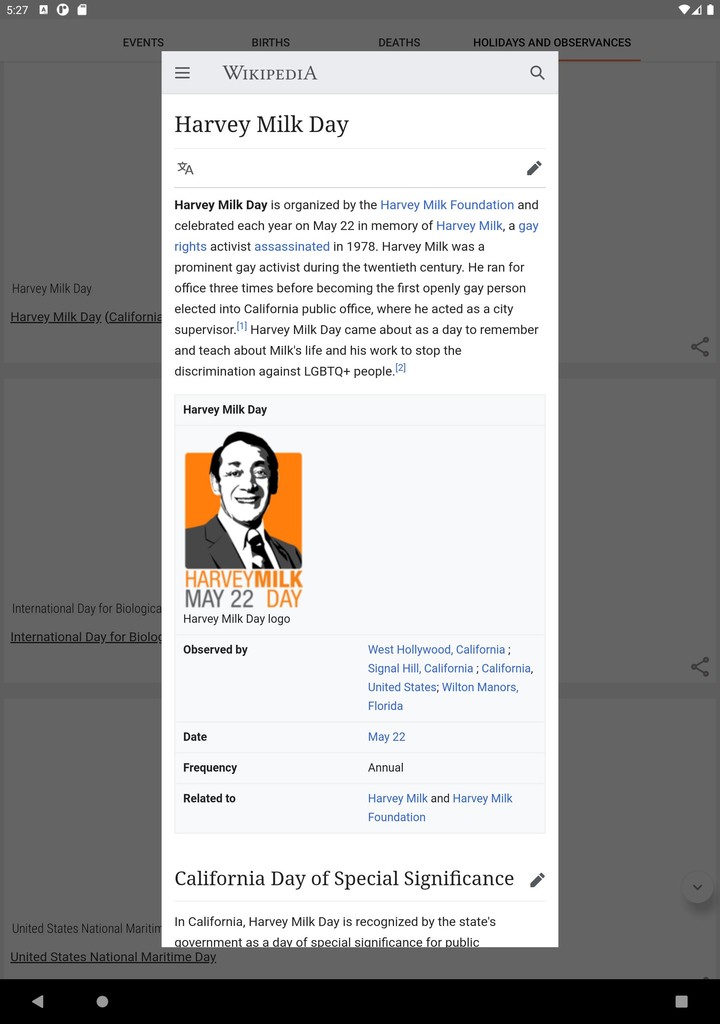Switch to the Births tab

click(x=270, y=42)
